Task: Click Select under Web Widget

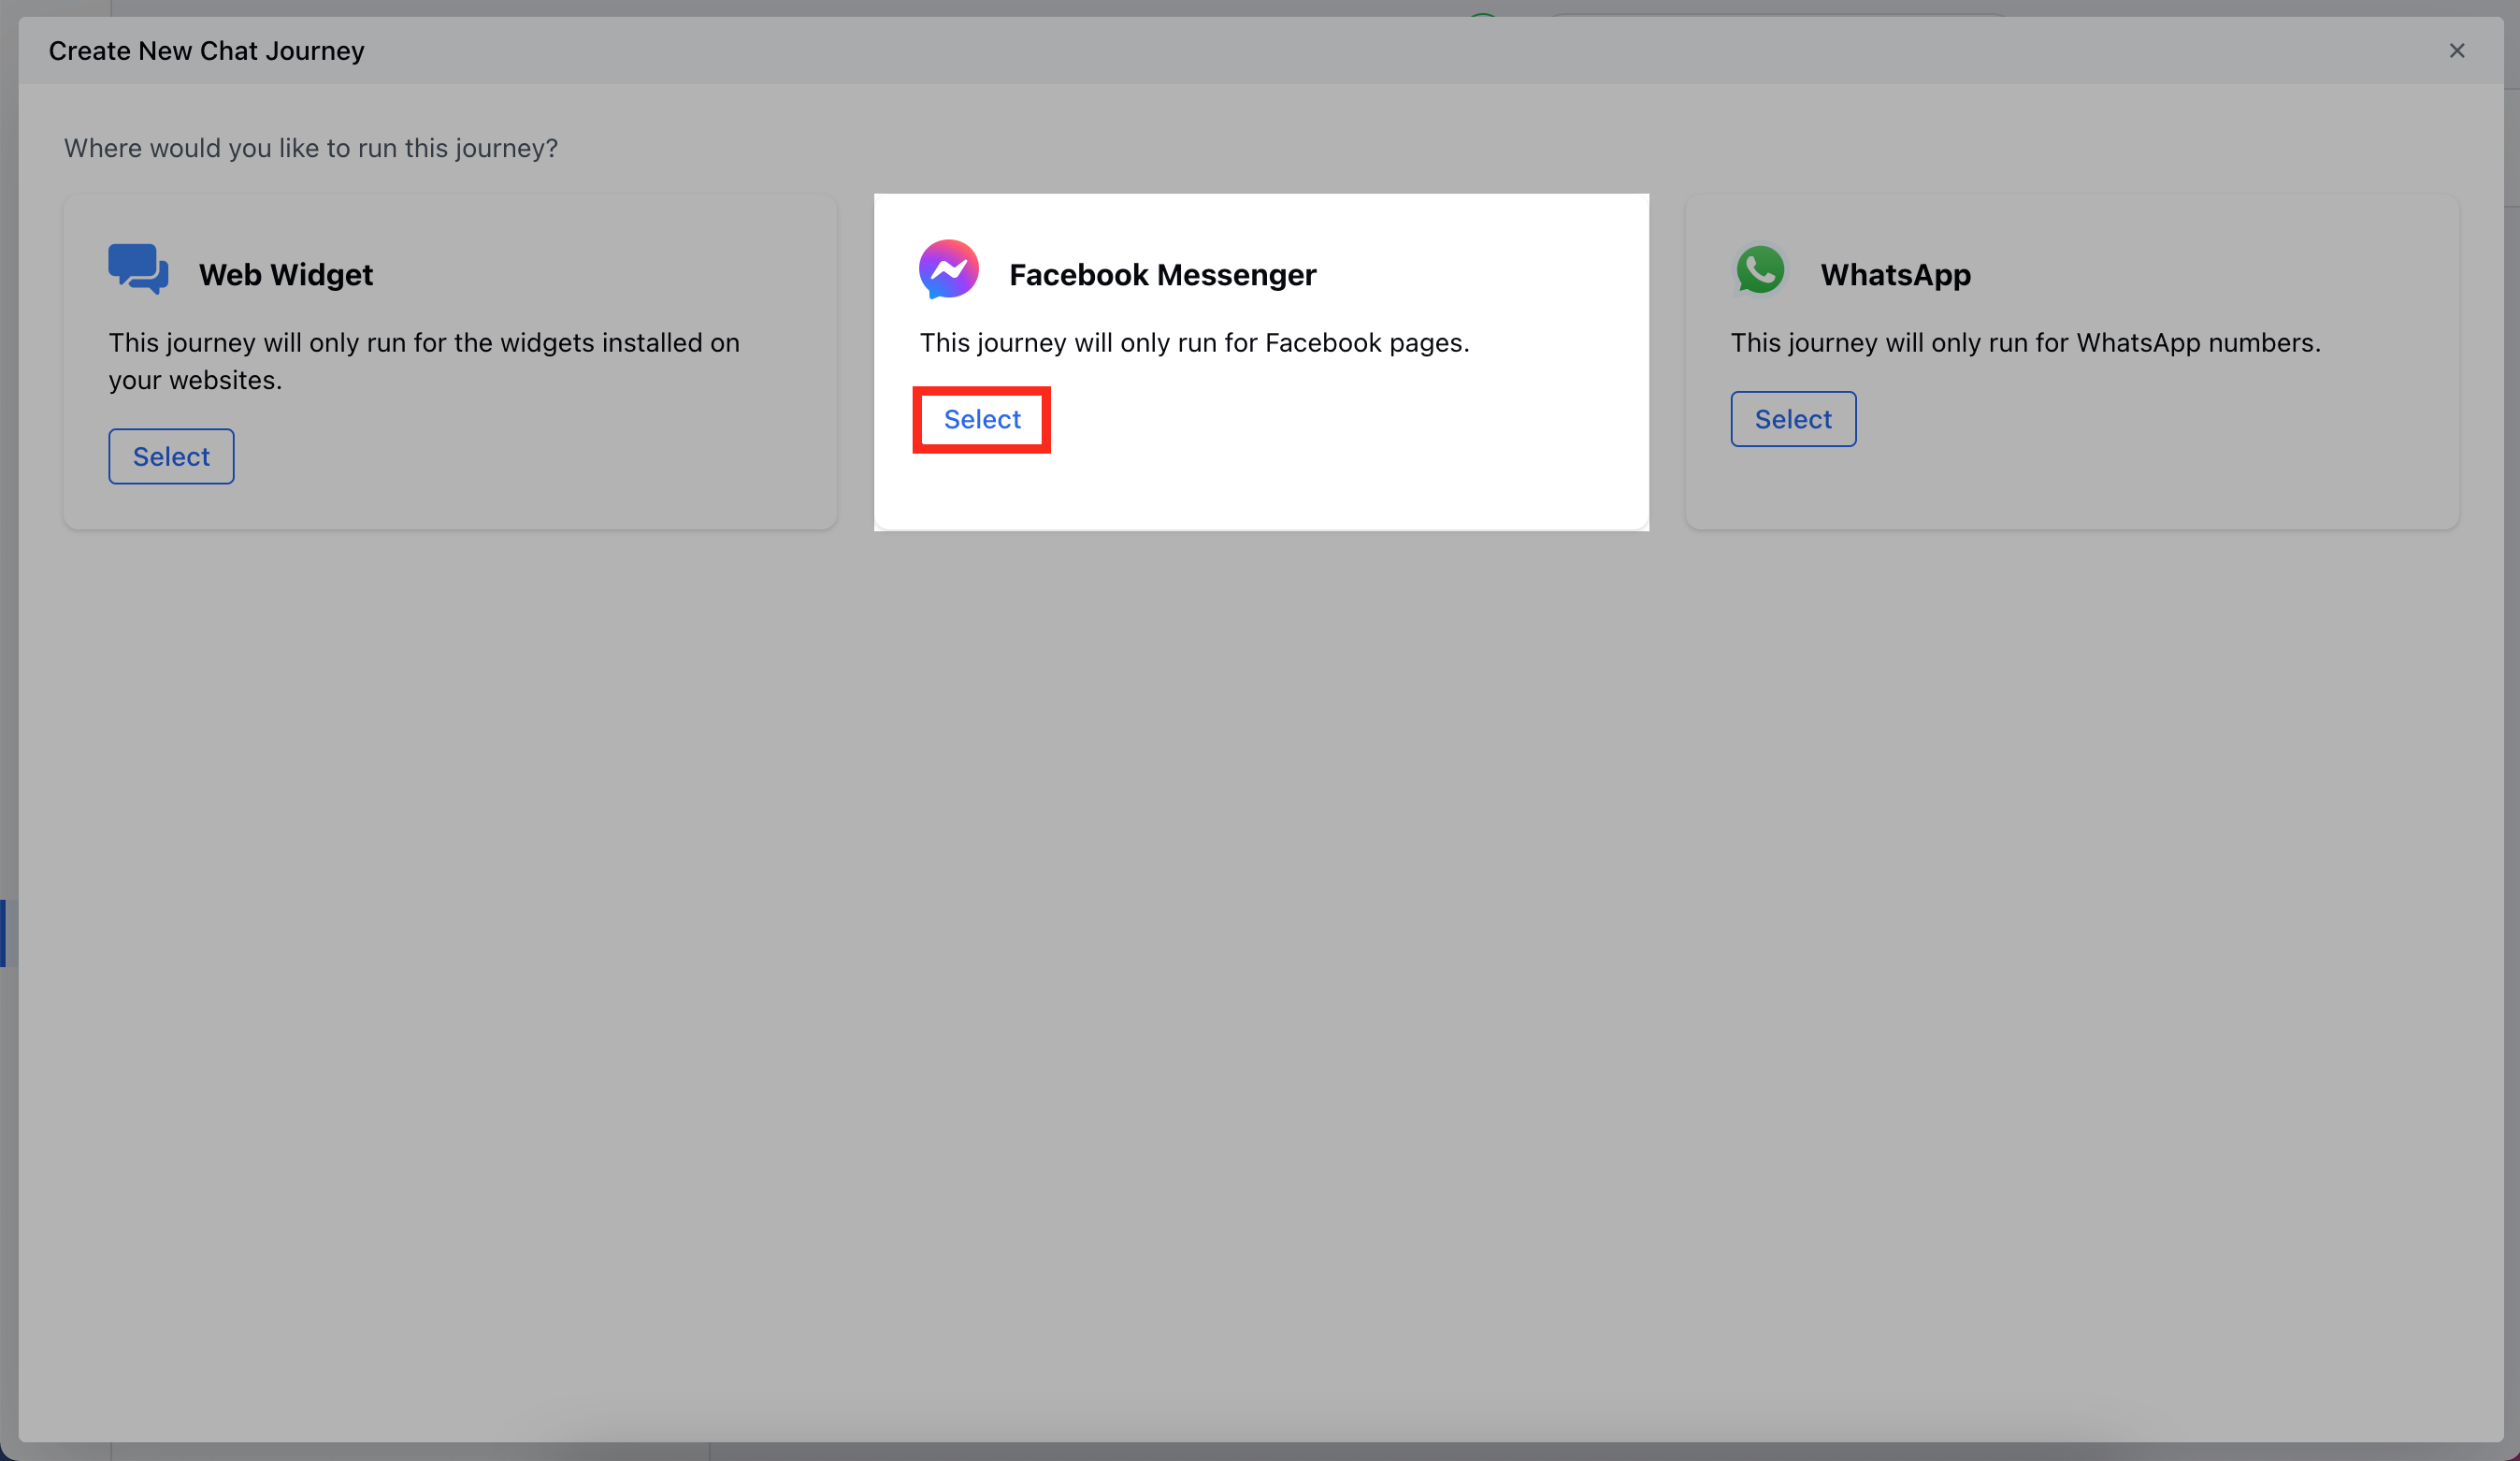Action: 171,456
